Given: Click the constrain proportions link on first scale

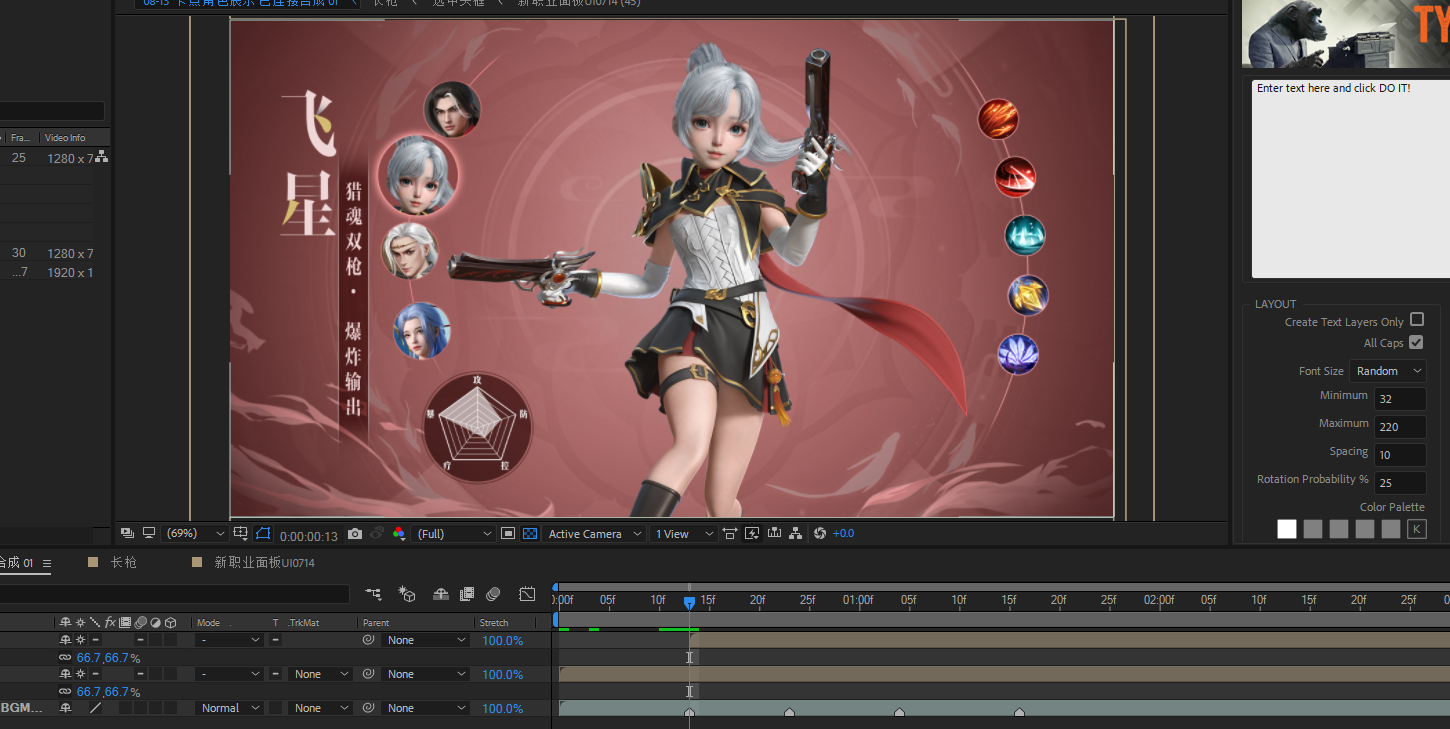Looking at the screenshot, I should (x=65, y=658).
